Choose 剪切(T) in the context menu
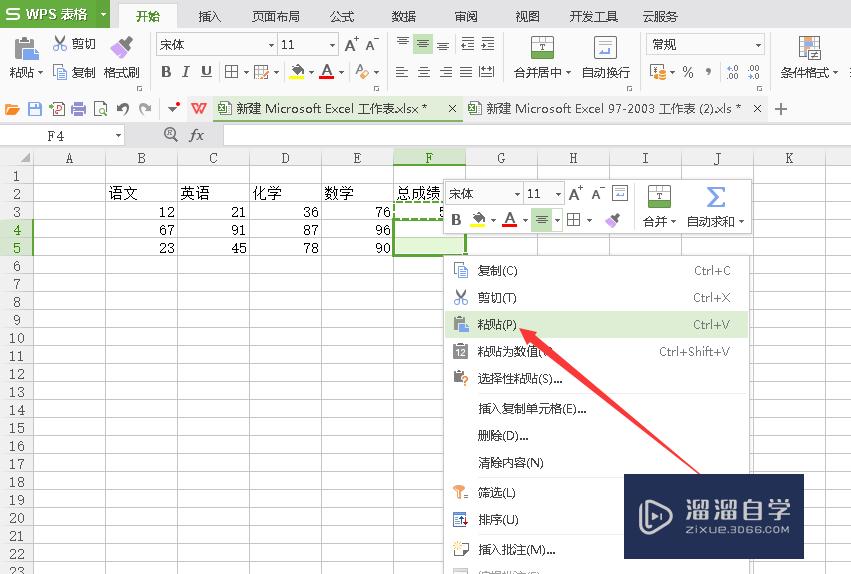 tap(596, 297)
